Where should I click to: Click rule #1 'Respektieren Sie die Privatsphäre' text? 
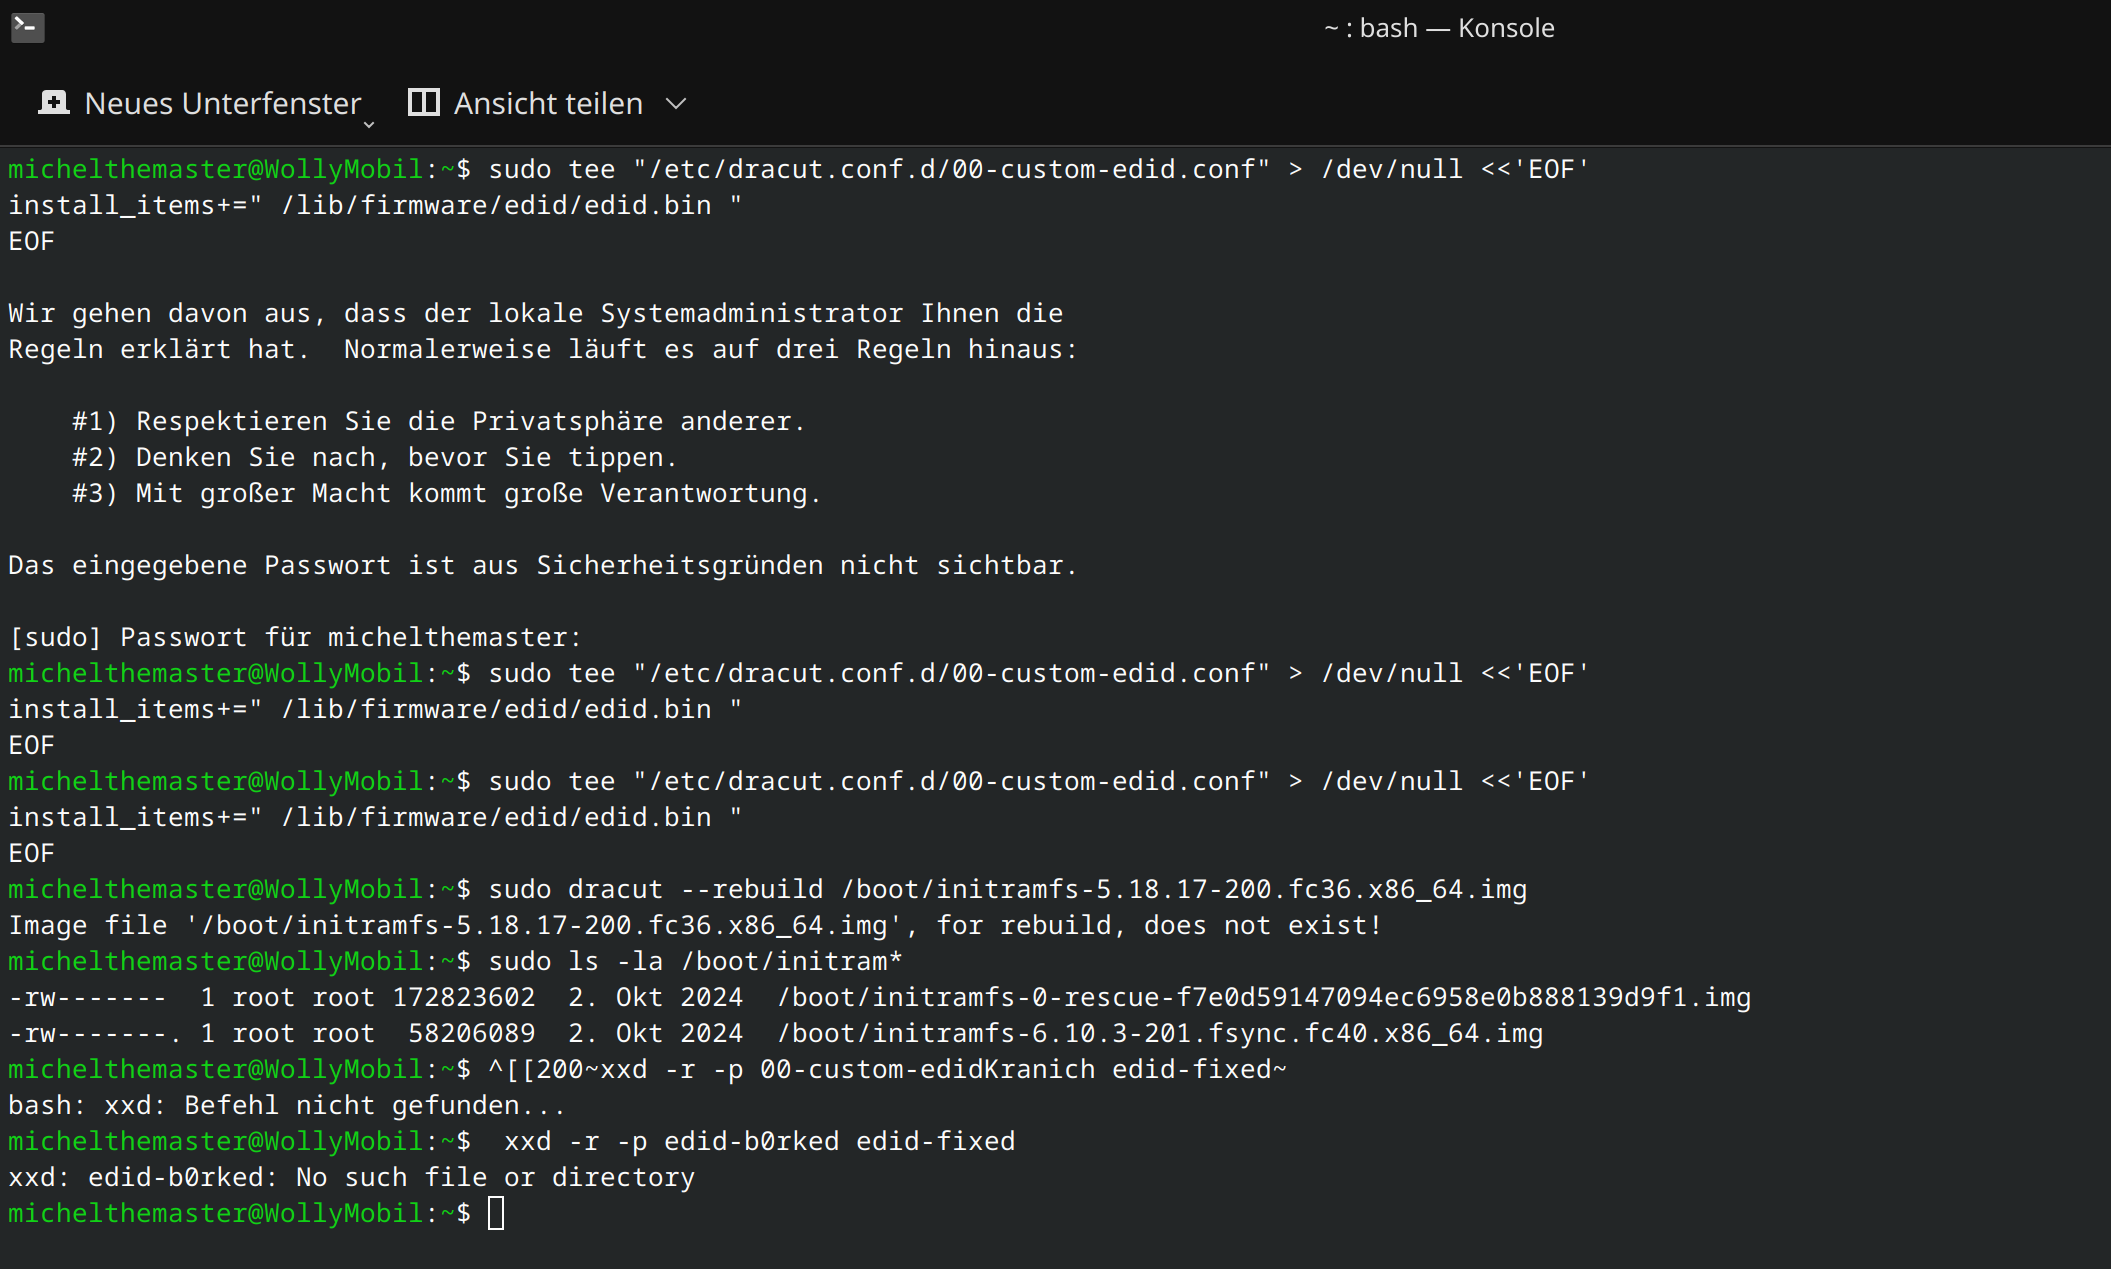(470, 421)
